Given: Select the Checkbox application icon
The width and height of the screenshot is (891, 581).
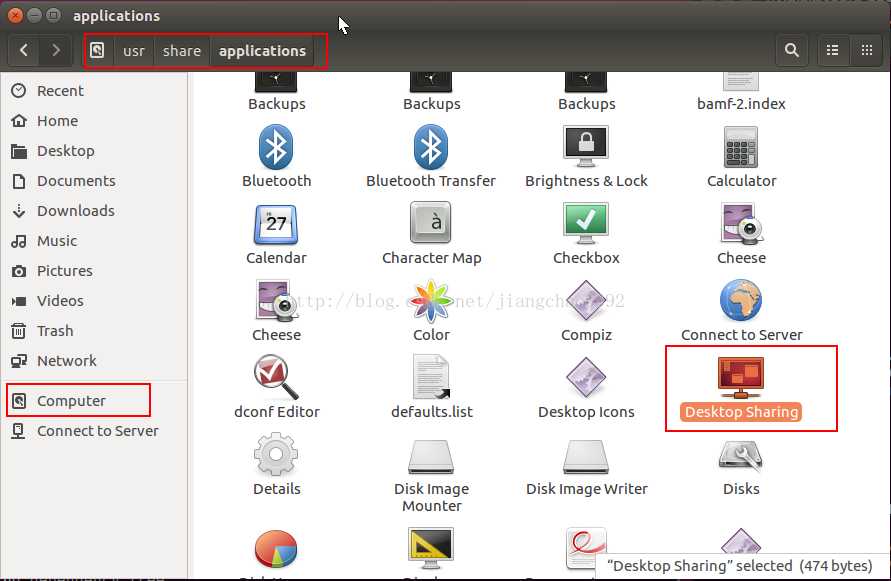Looking at the screenshot, I should coord(586,223).
